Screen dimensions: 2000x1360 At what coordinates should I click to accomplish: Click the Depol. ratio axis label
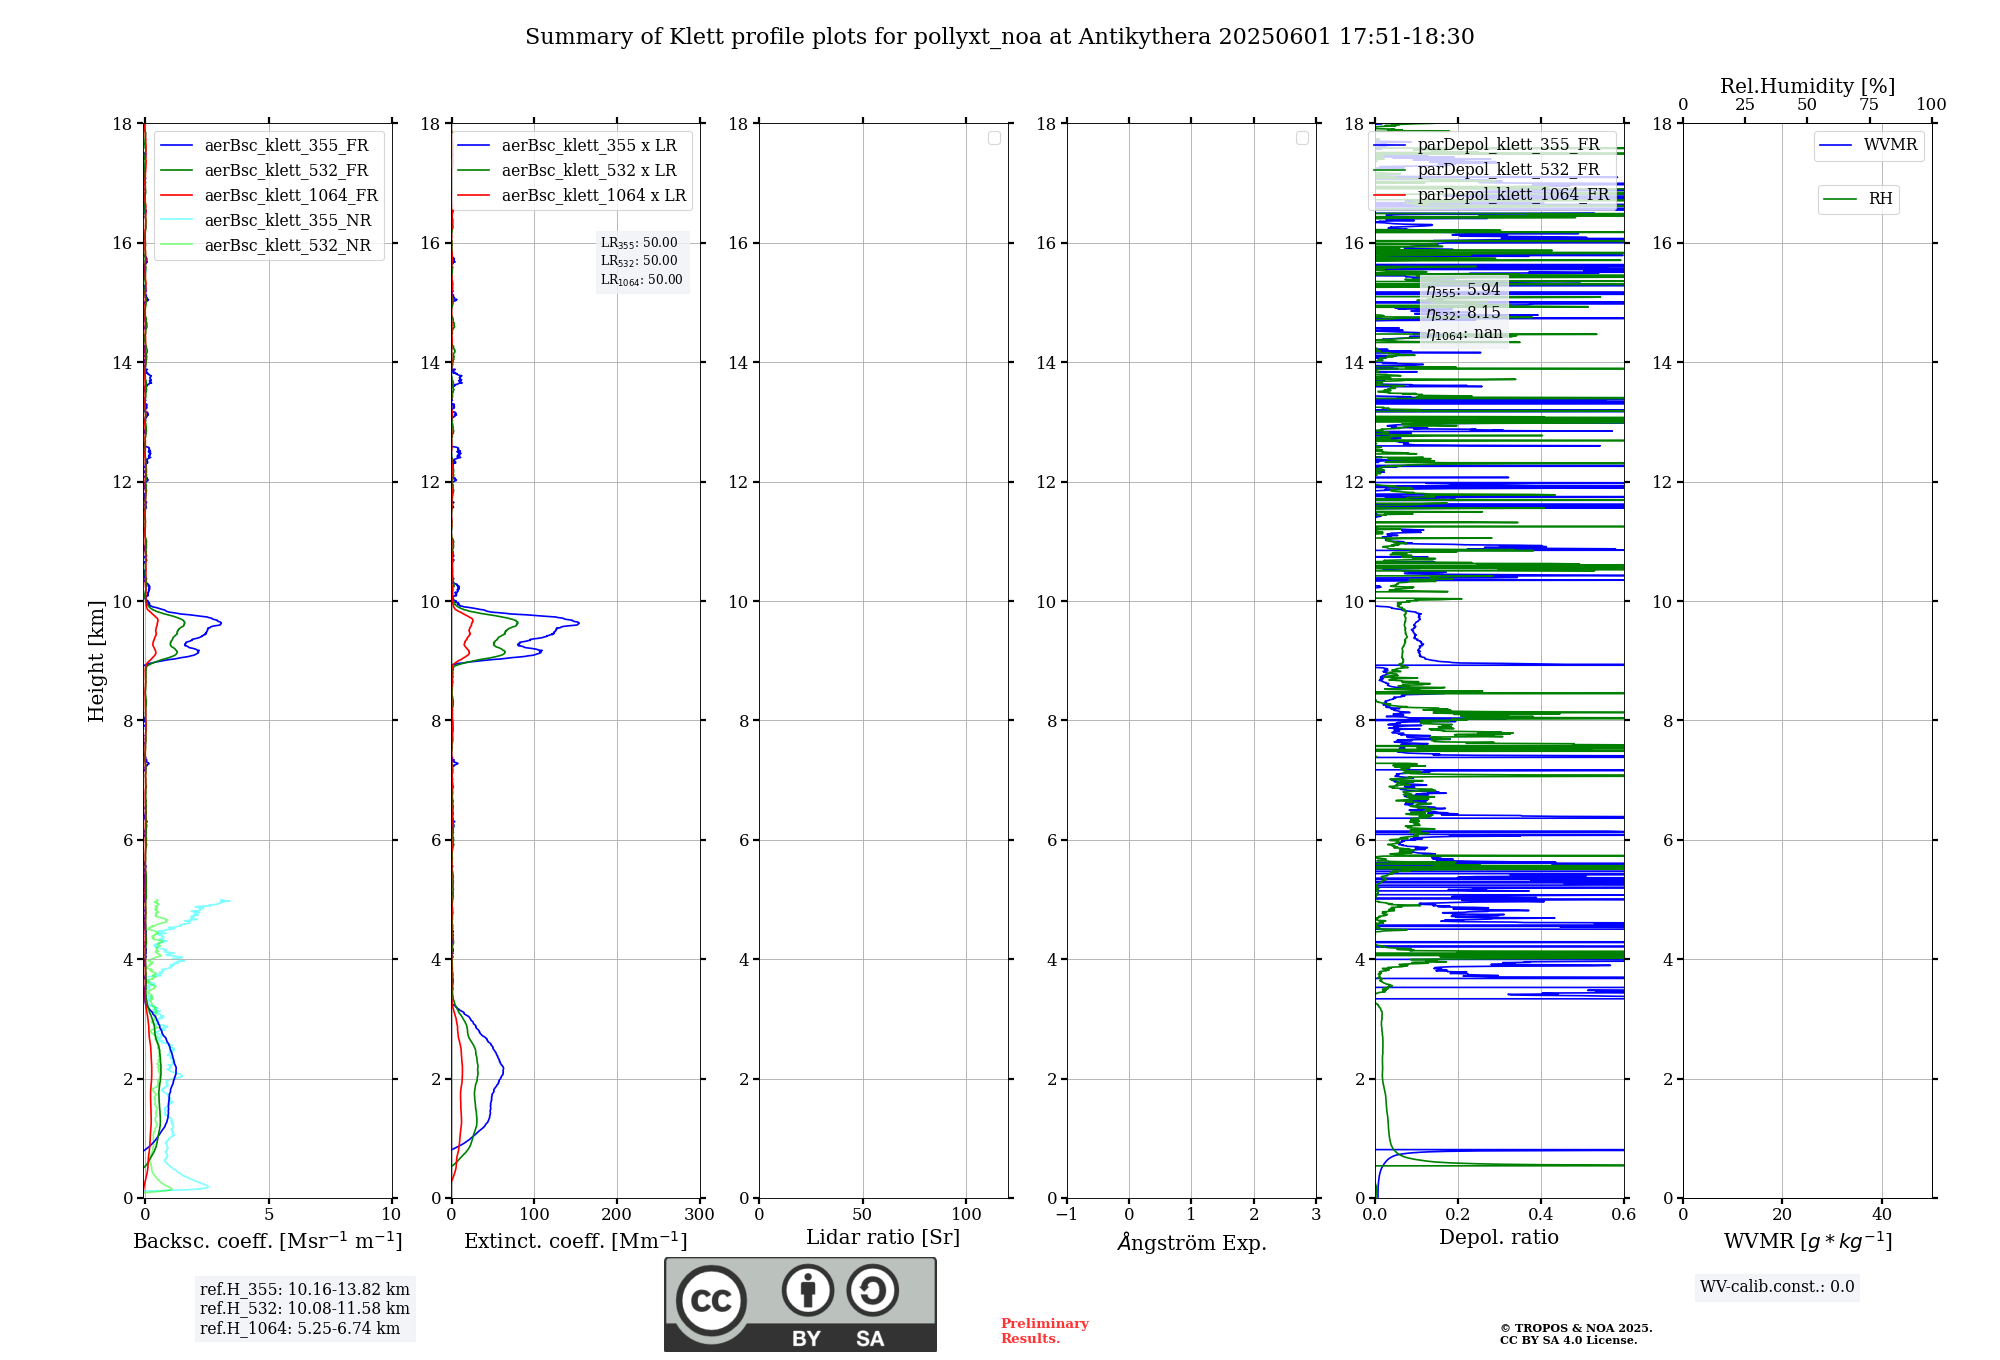point(1499,1238)
